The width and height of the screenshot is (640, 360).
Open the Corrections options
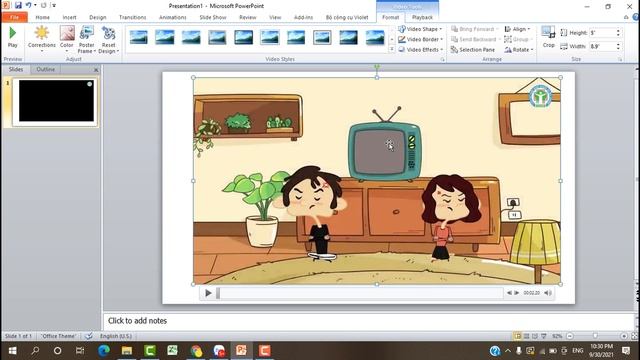tap(42, 38)
